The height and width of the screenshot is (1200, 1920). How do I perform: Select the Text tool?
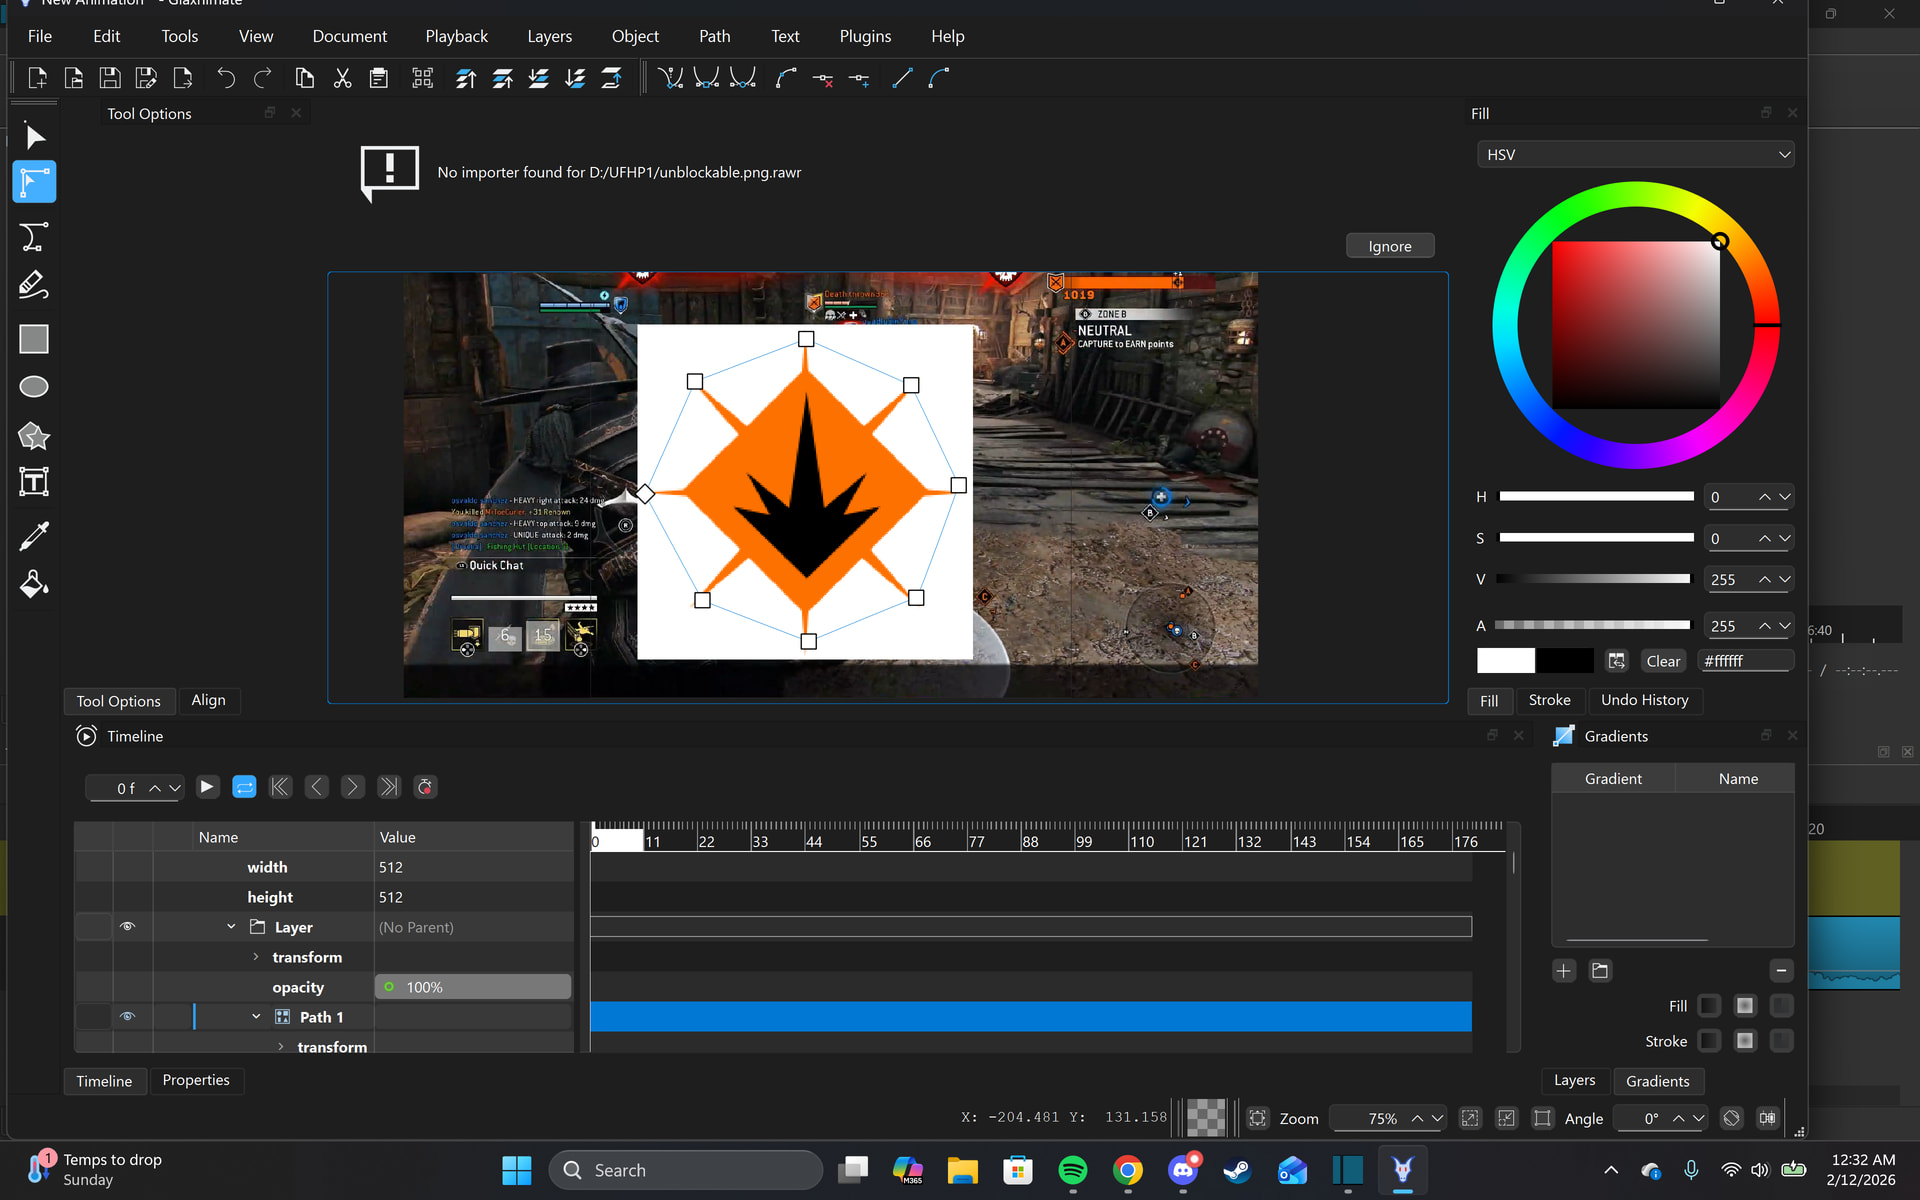pyautogui.click(x=34, y=483)
